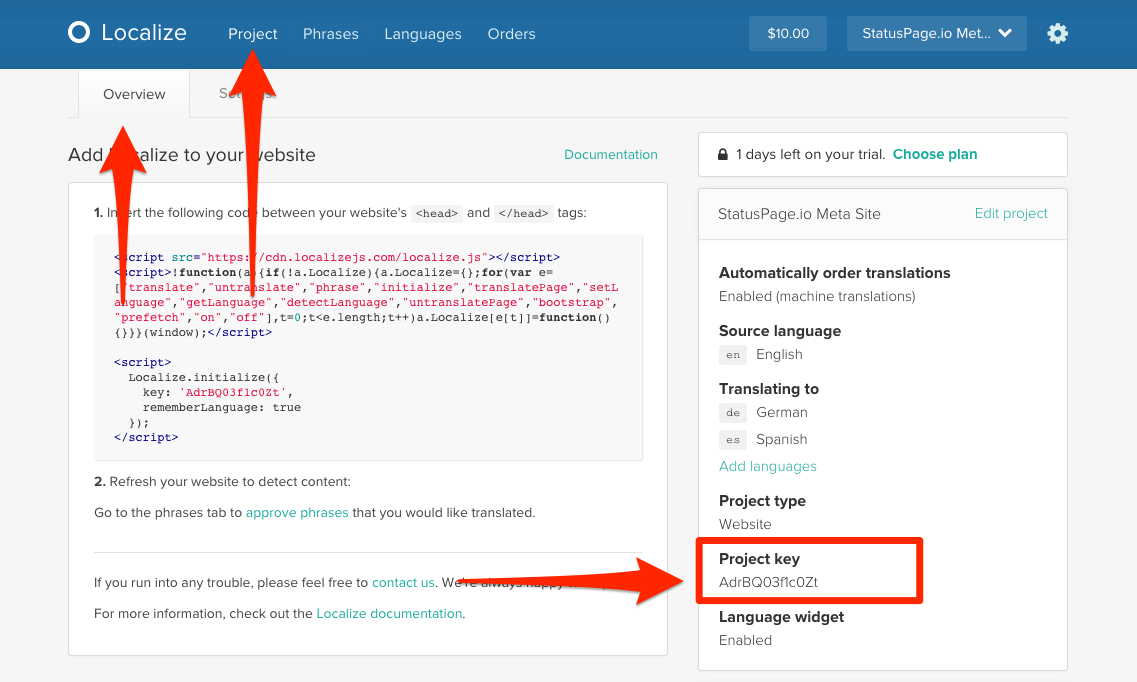Select the German language entry
Viewport: 1137px width, 682px height.
(x=782, y=412)
